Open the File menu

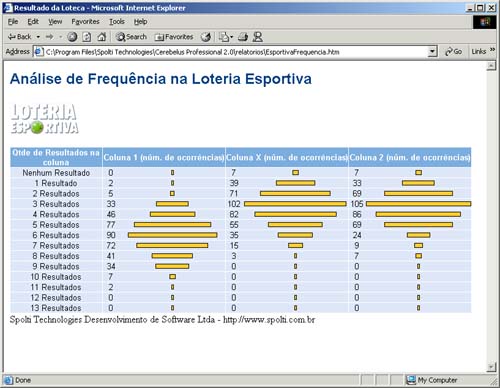13,22
